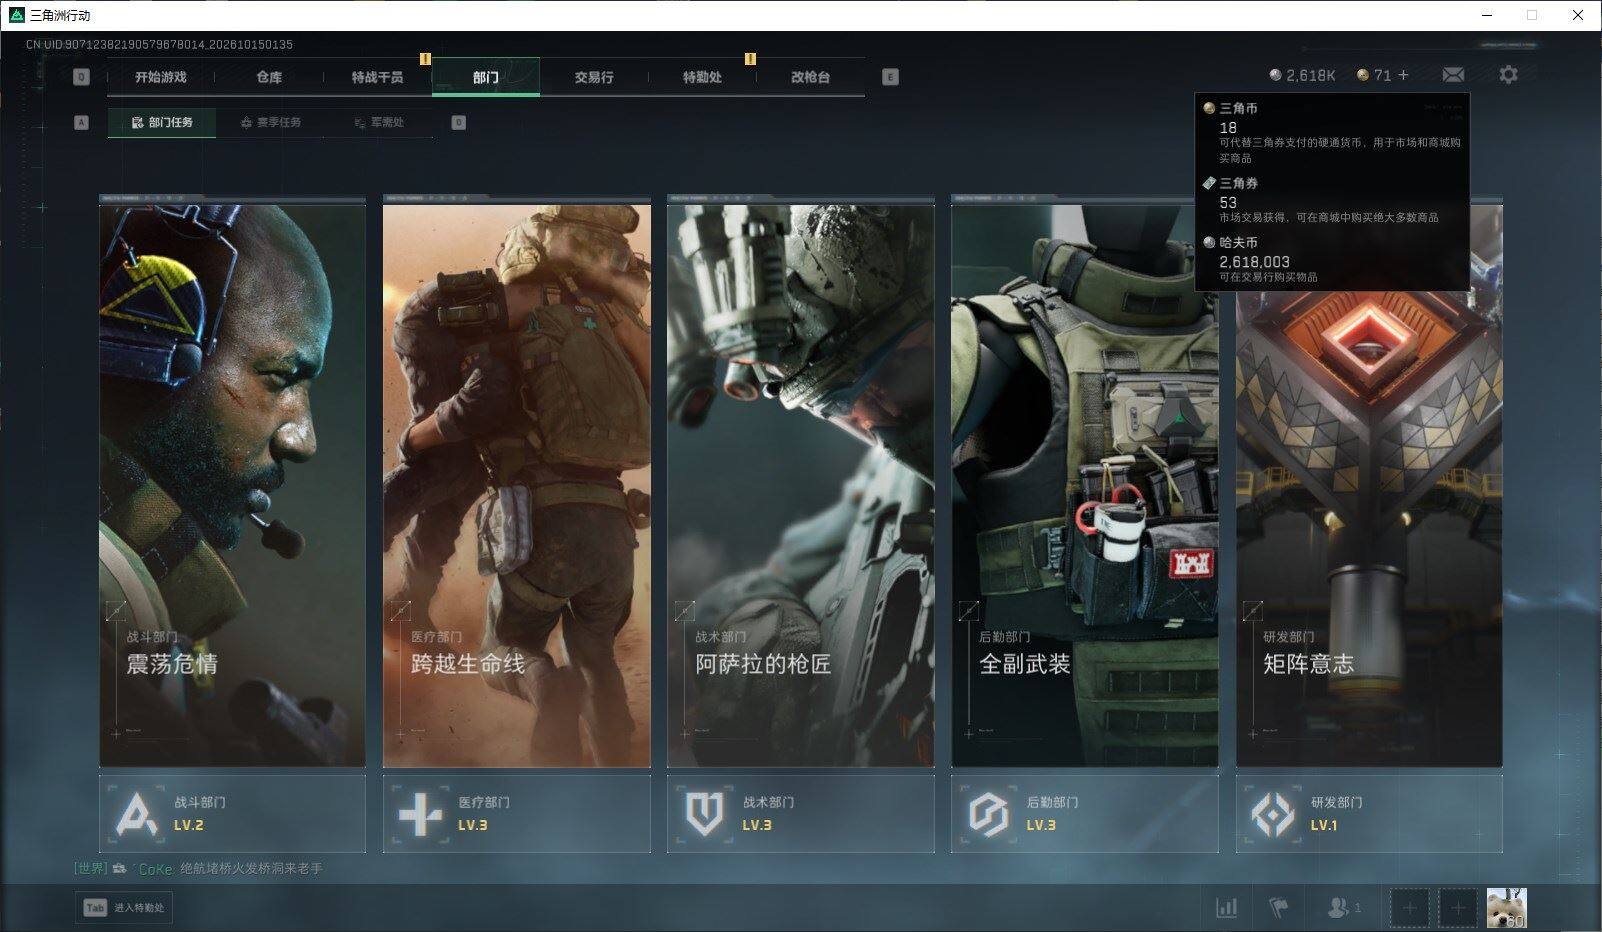
Task: Open the settings gear icon
Action: pos(1508,75)
